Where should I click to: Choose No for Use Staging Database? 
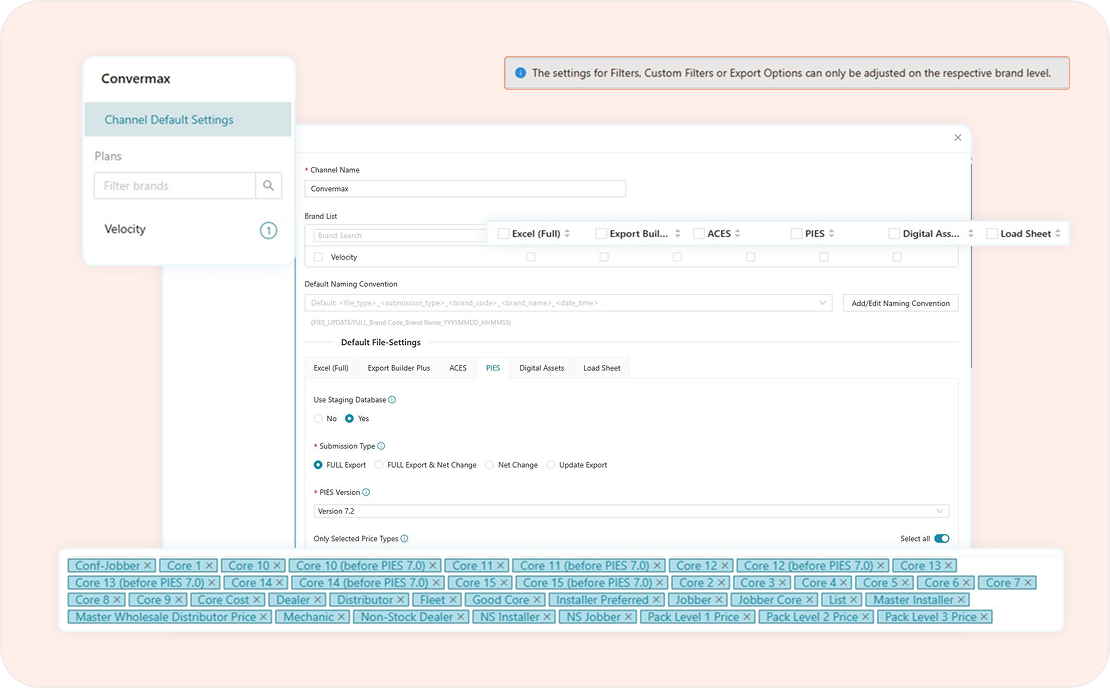coord(319,419)
